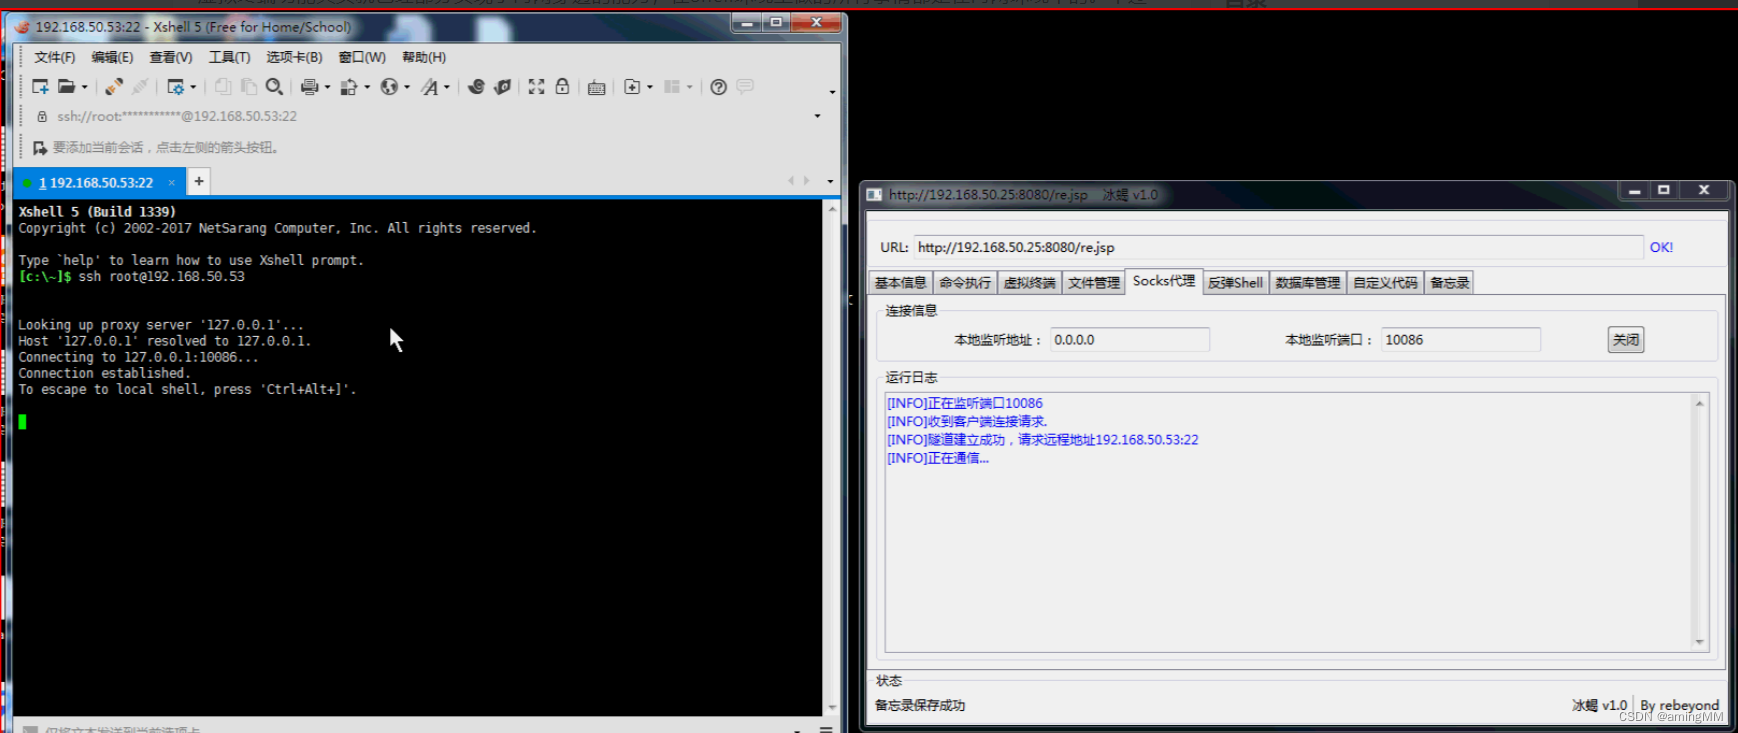Click the run log scrollbar down arrow

(x=1699, y=642)
